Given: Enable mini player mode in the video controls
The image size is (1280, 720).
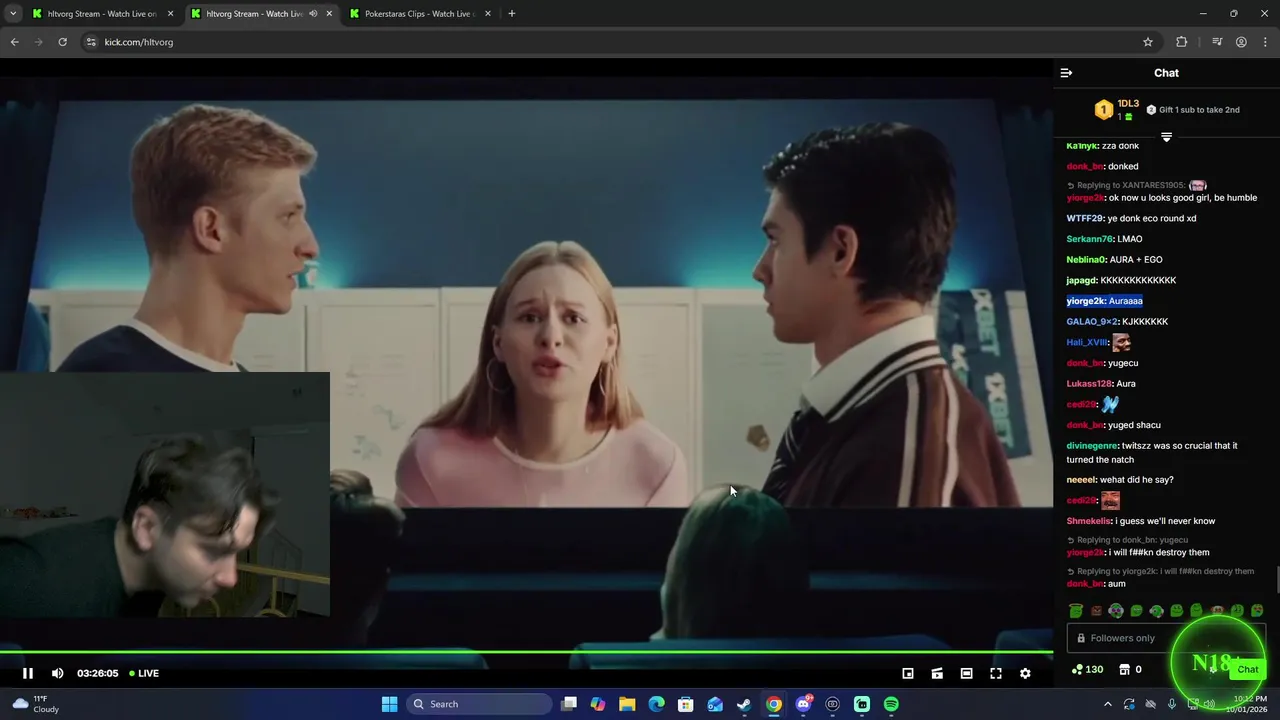Looking at the screenshot, I should click(908, 673).
